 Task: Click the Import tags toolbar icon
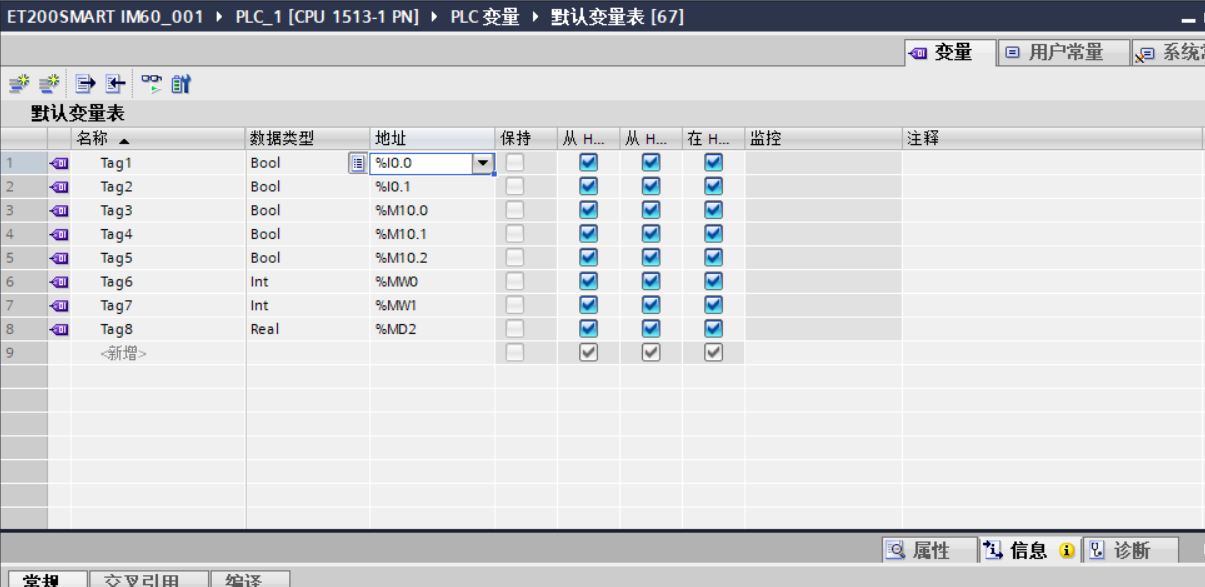pyautogui.click(x=116, y=84)
